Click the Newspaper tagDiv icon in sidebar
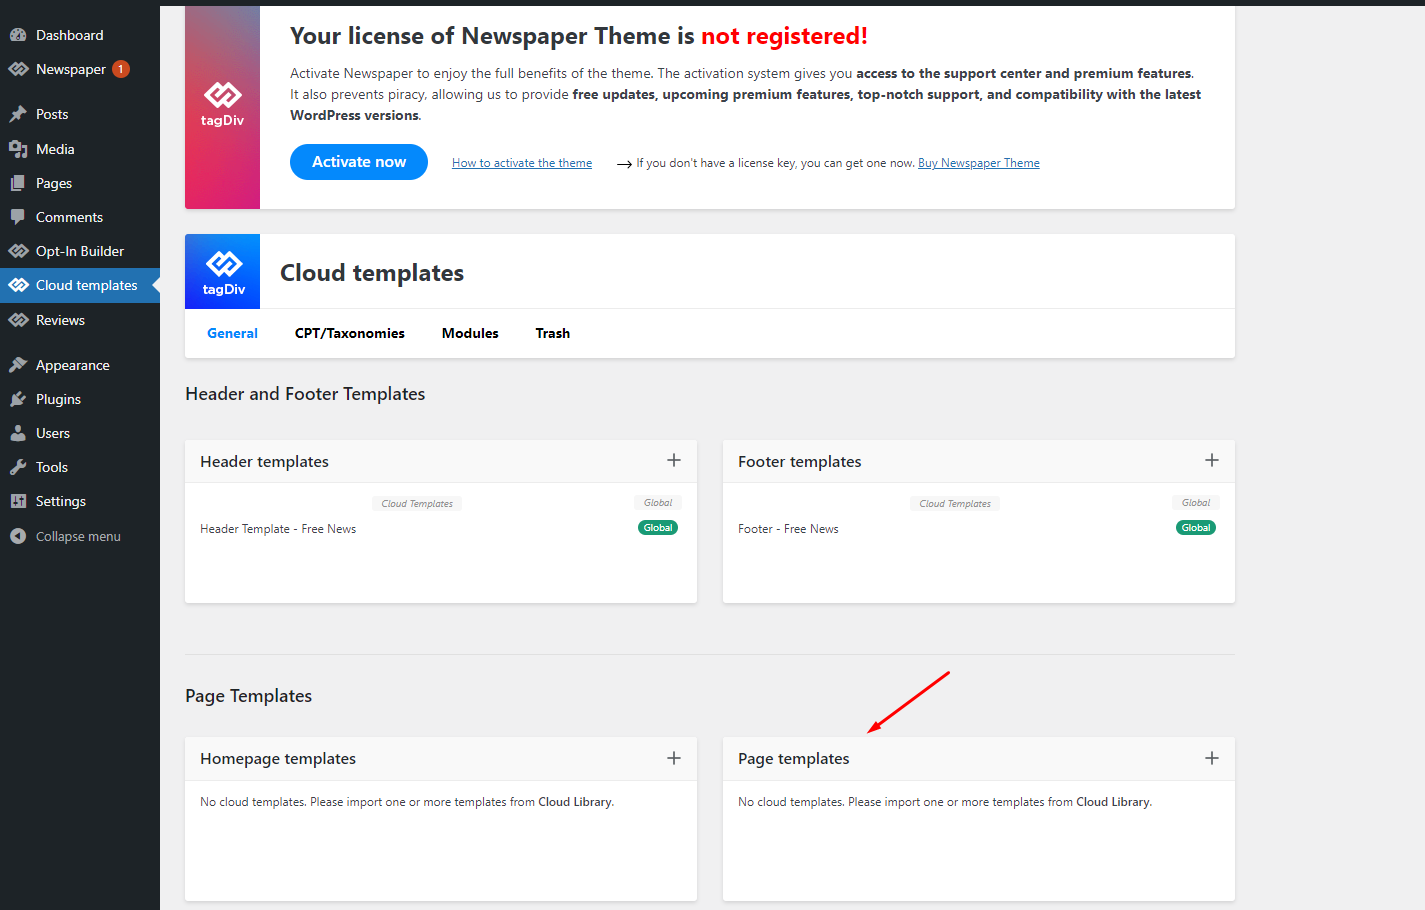Viewport: 1425px width, 910px height. [x=18, y=69]
